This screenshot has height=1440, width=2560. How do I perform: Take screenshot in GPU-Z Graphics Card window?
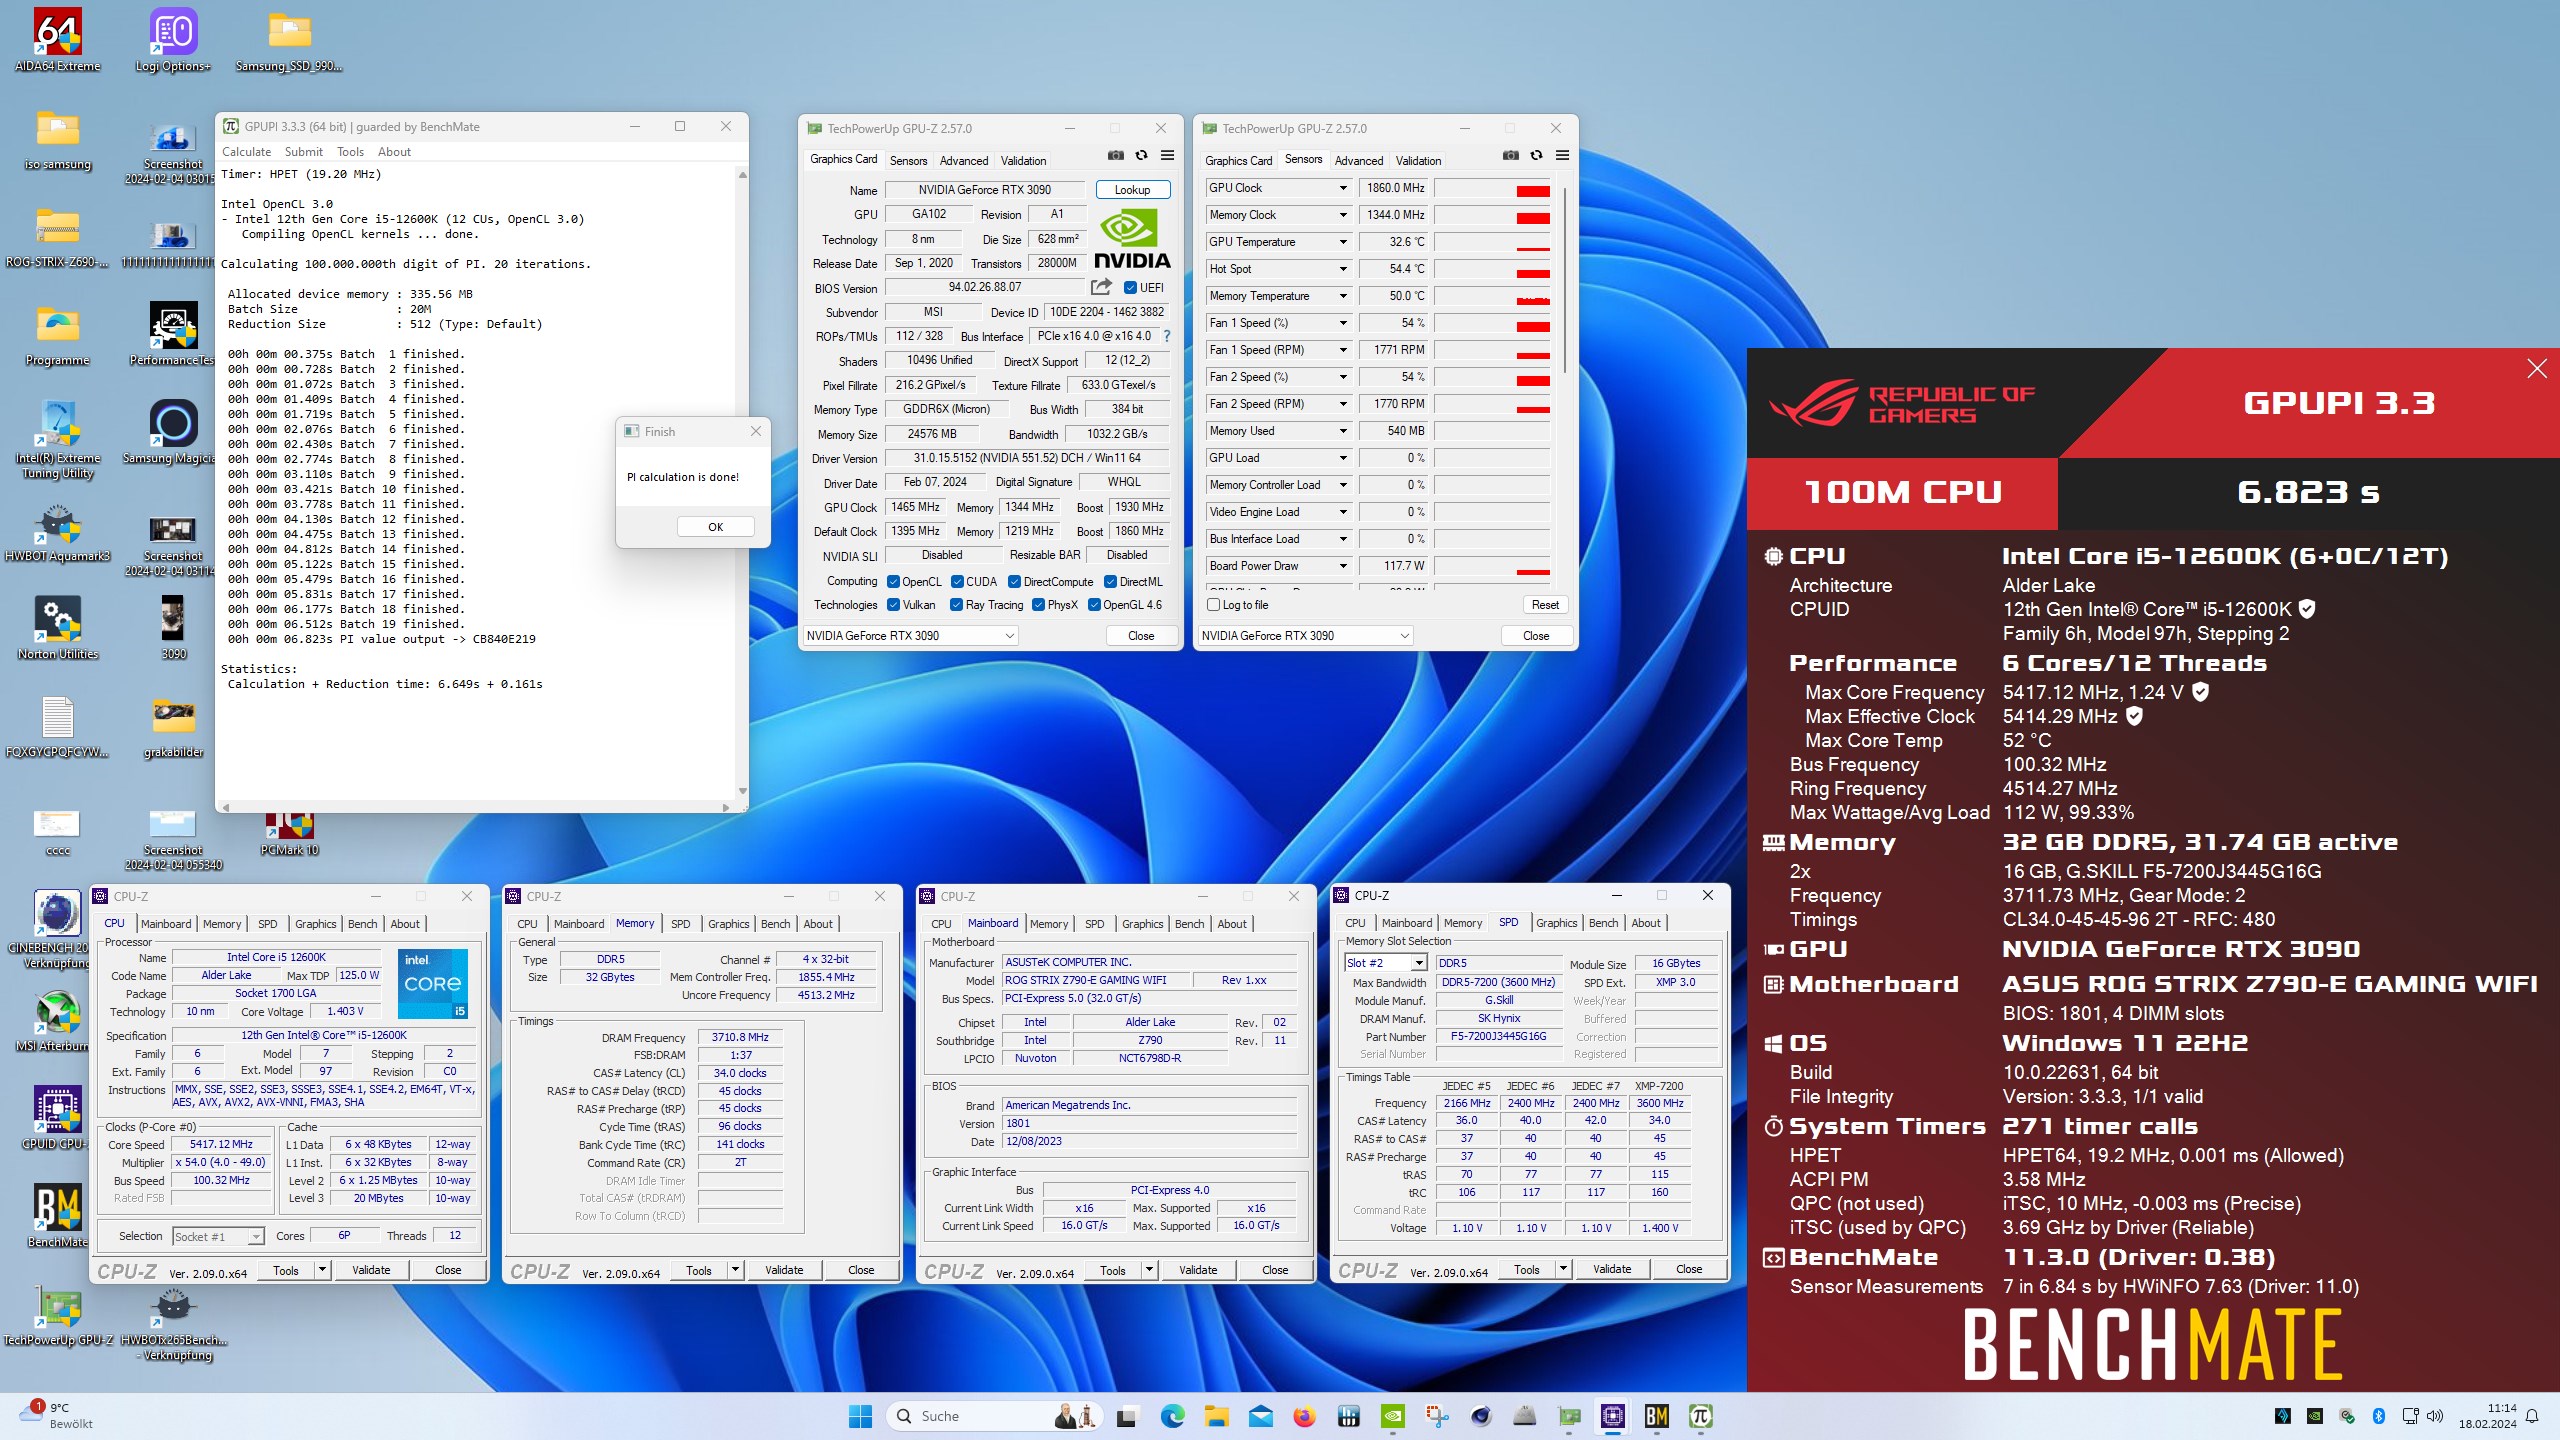1115,155
